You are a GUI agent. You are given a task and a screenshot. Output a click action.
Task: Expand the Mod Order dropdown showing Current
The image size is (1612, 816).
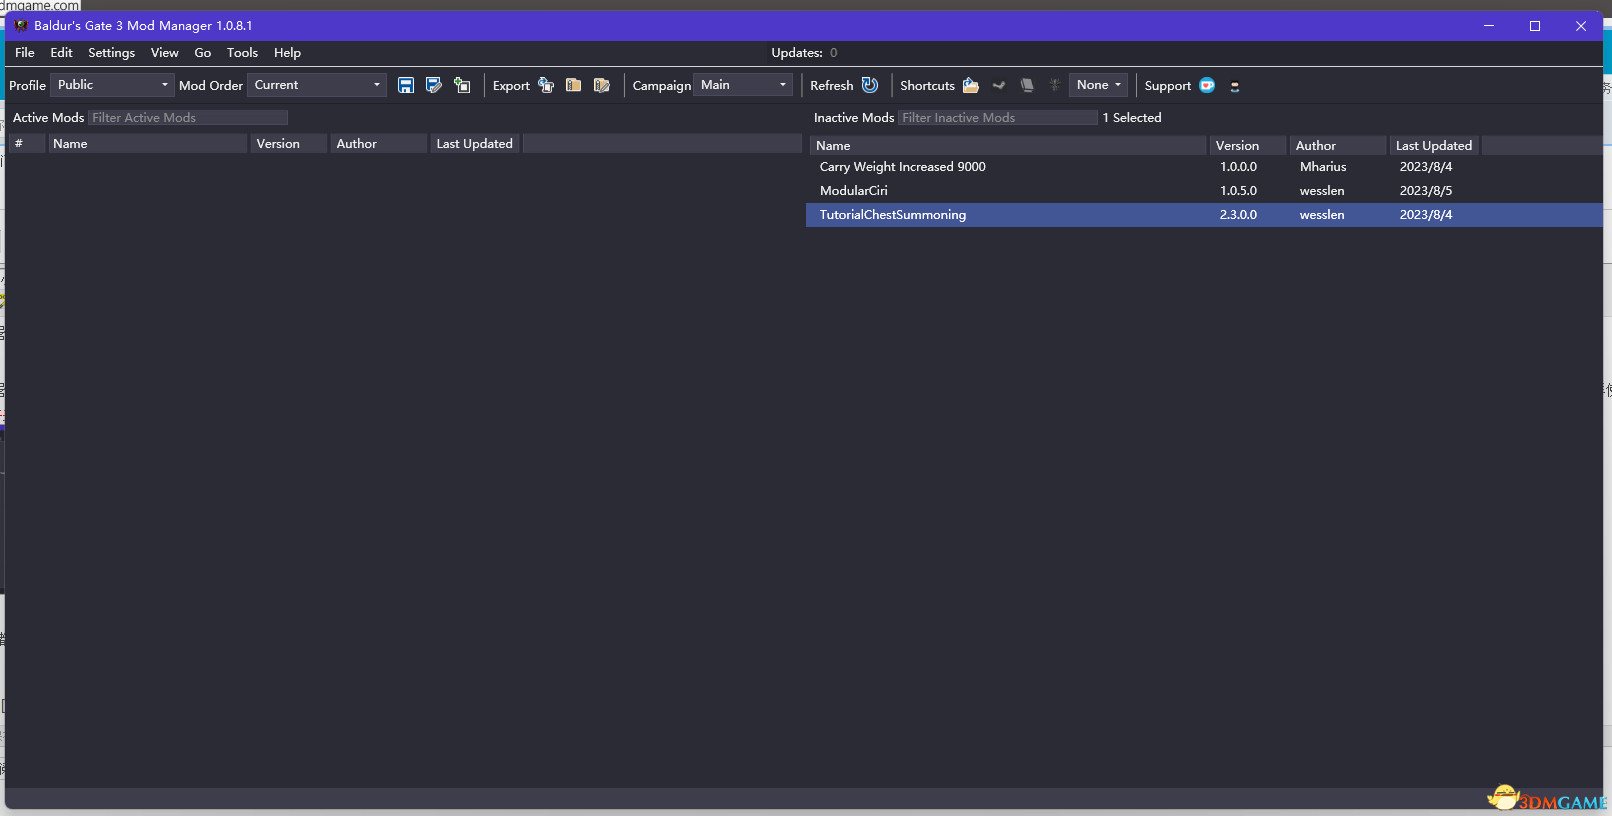click(x=317, y=86)
